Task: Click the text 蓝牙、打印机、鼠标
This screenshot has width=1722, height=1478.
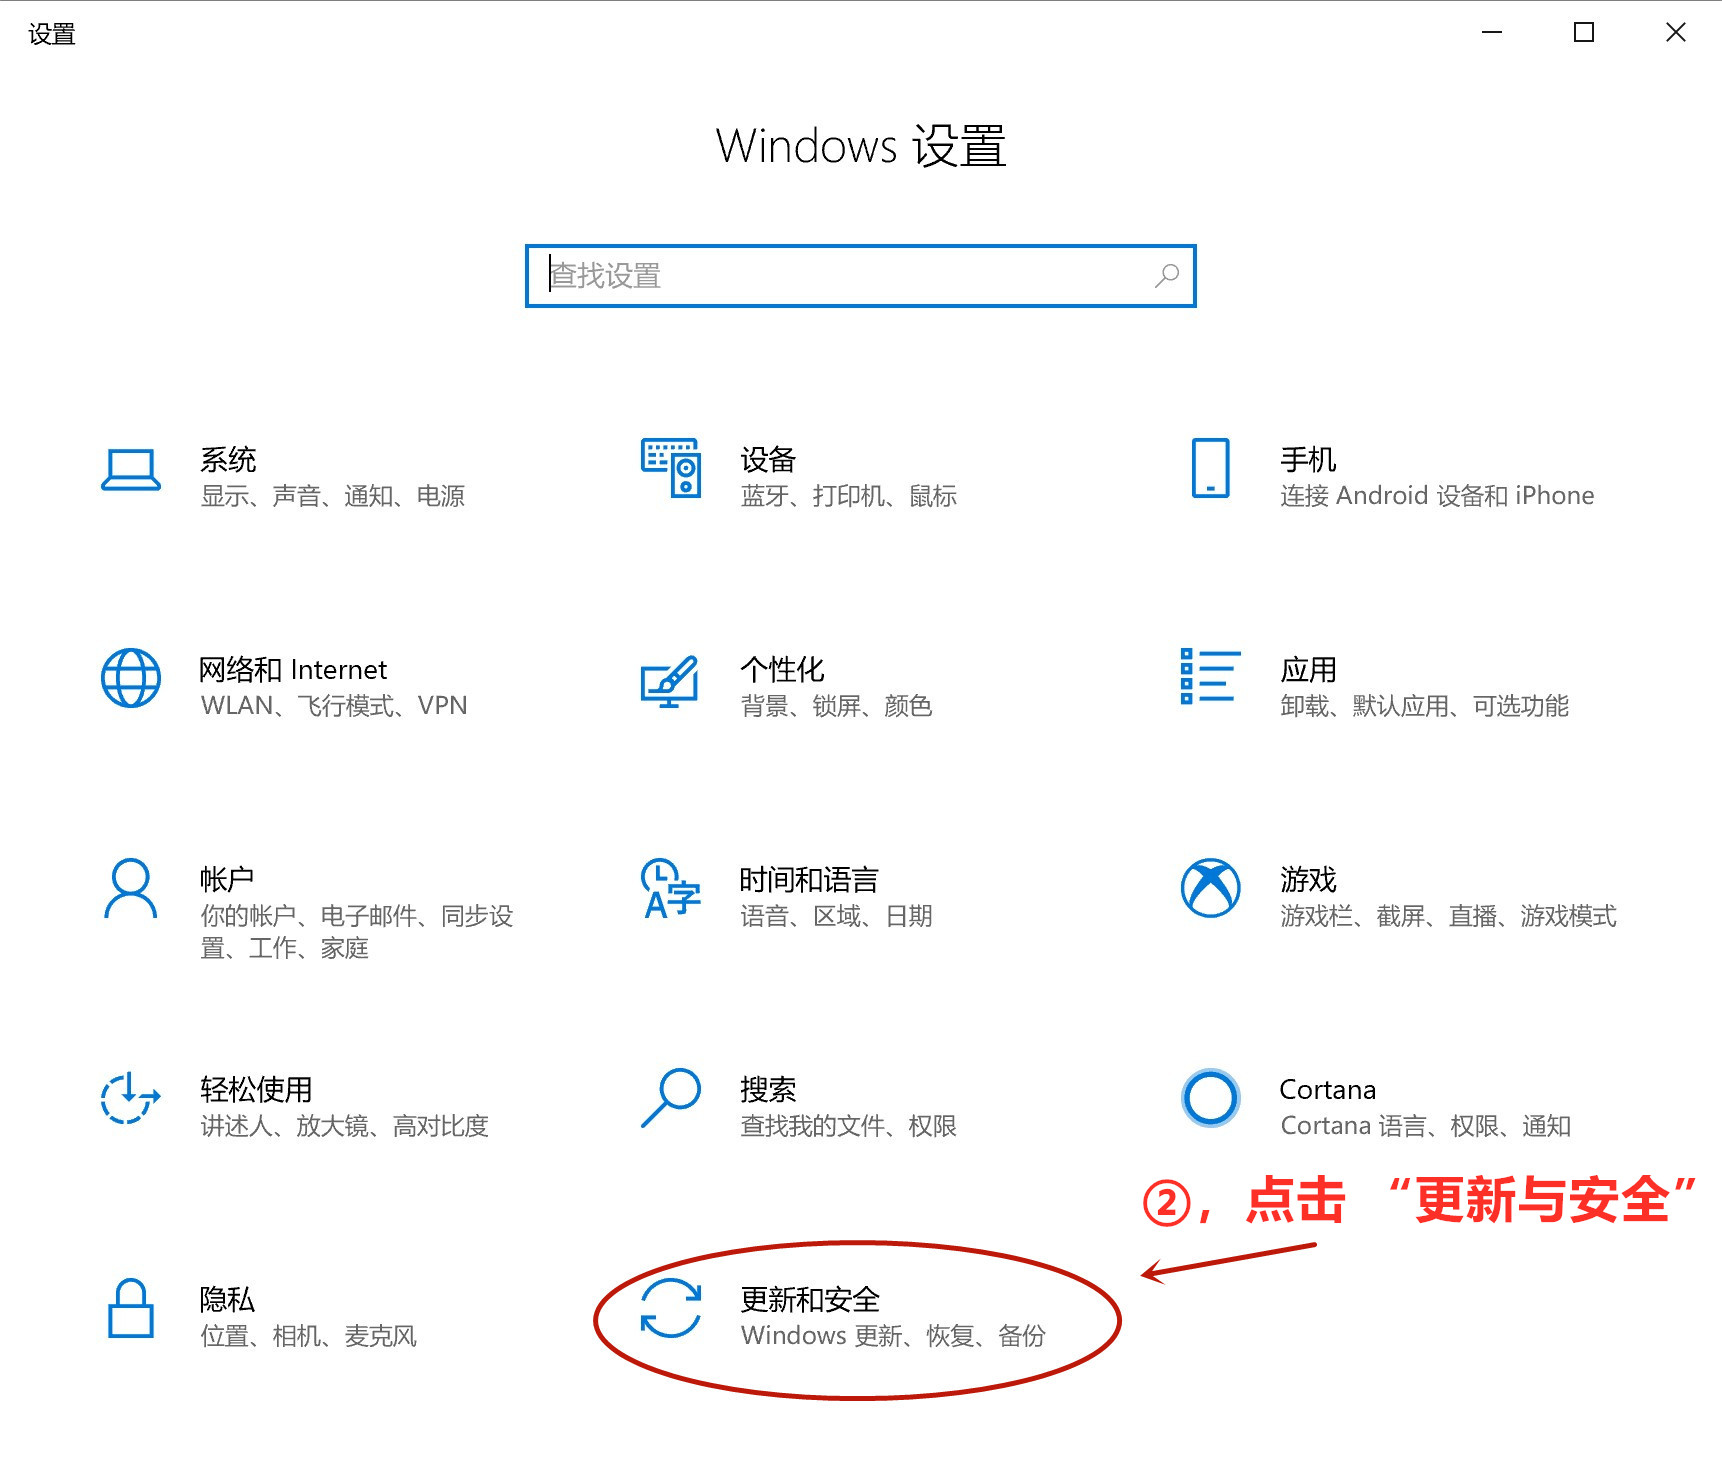Action: (x=849, y=496)
